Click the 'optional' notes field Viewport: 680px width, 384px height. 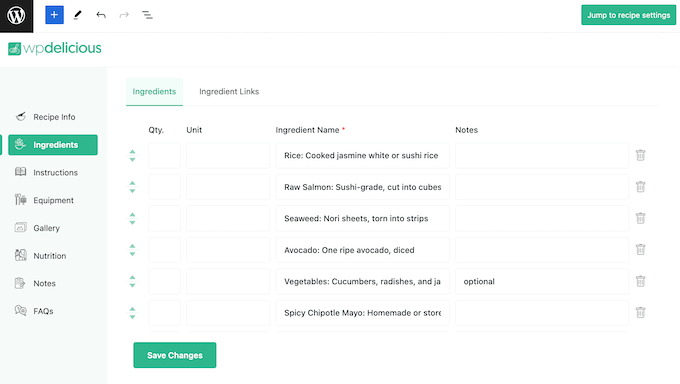point(542,281)
